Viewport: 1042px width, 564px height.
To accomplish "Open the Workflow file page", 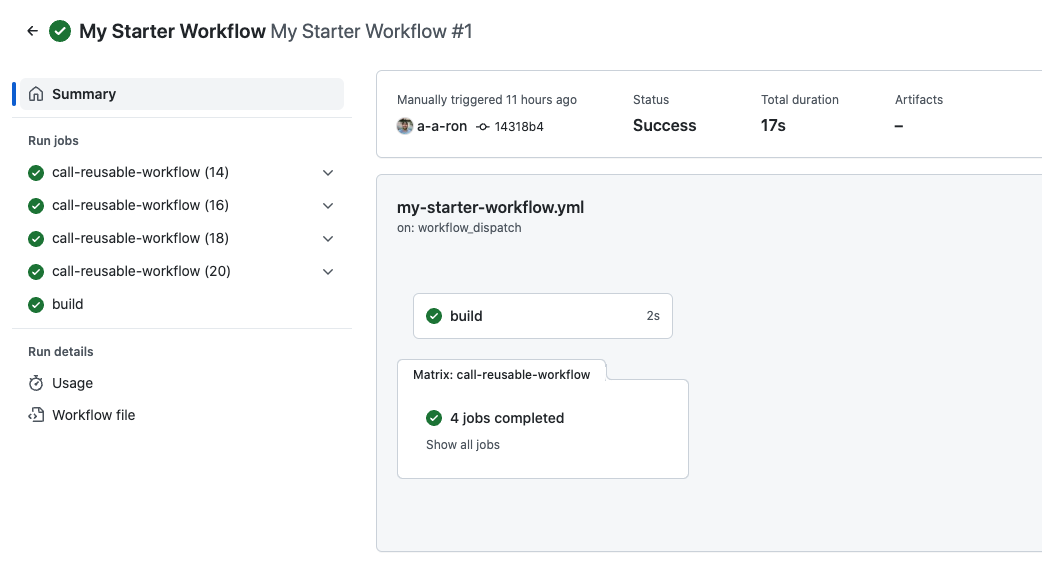I will click(94, 415).
